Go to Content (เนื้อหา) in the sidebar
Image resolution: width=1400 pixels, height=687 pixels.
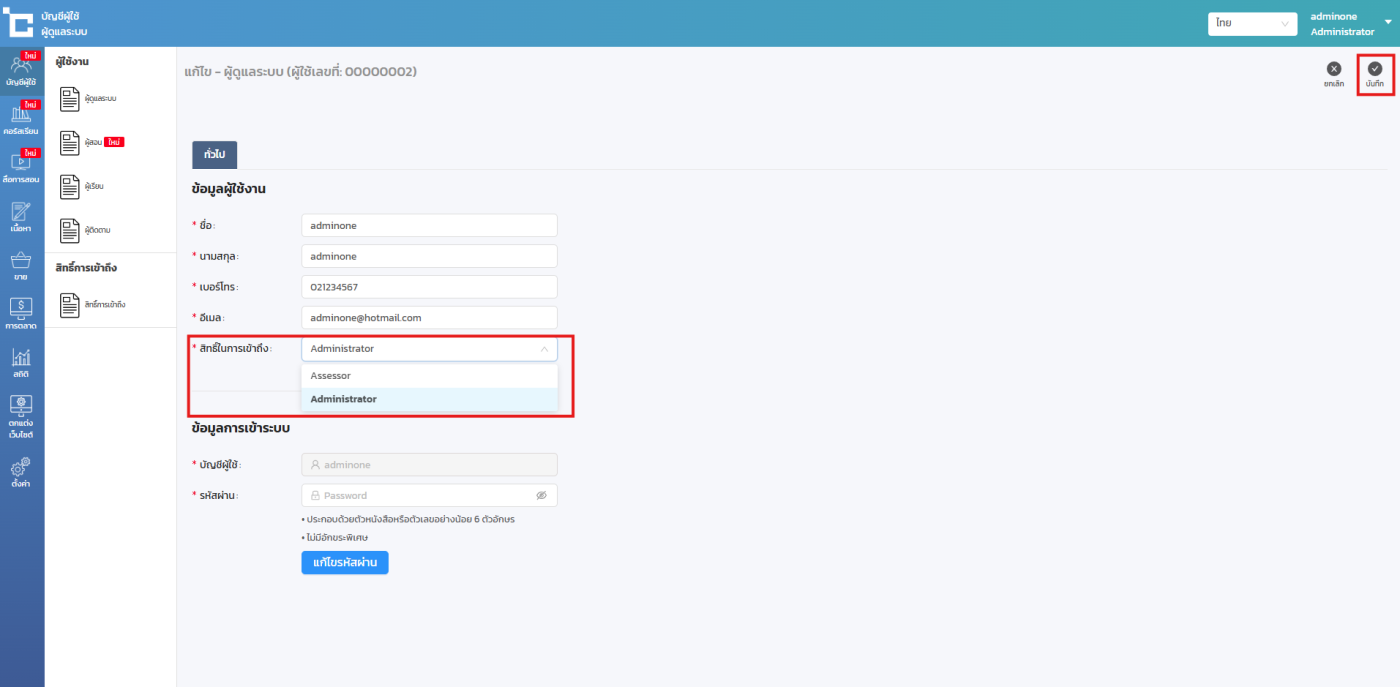pyautogui.click(x=21, y=216)
